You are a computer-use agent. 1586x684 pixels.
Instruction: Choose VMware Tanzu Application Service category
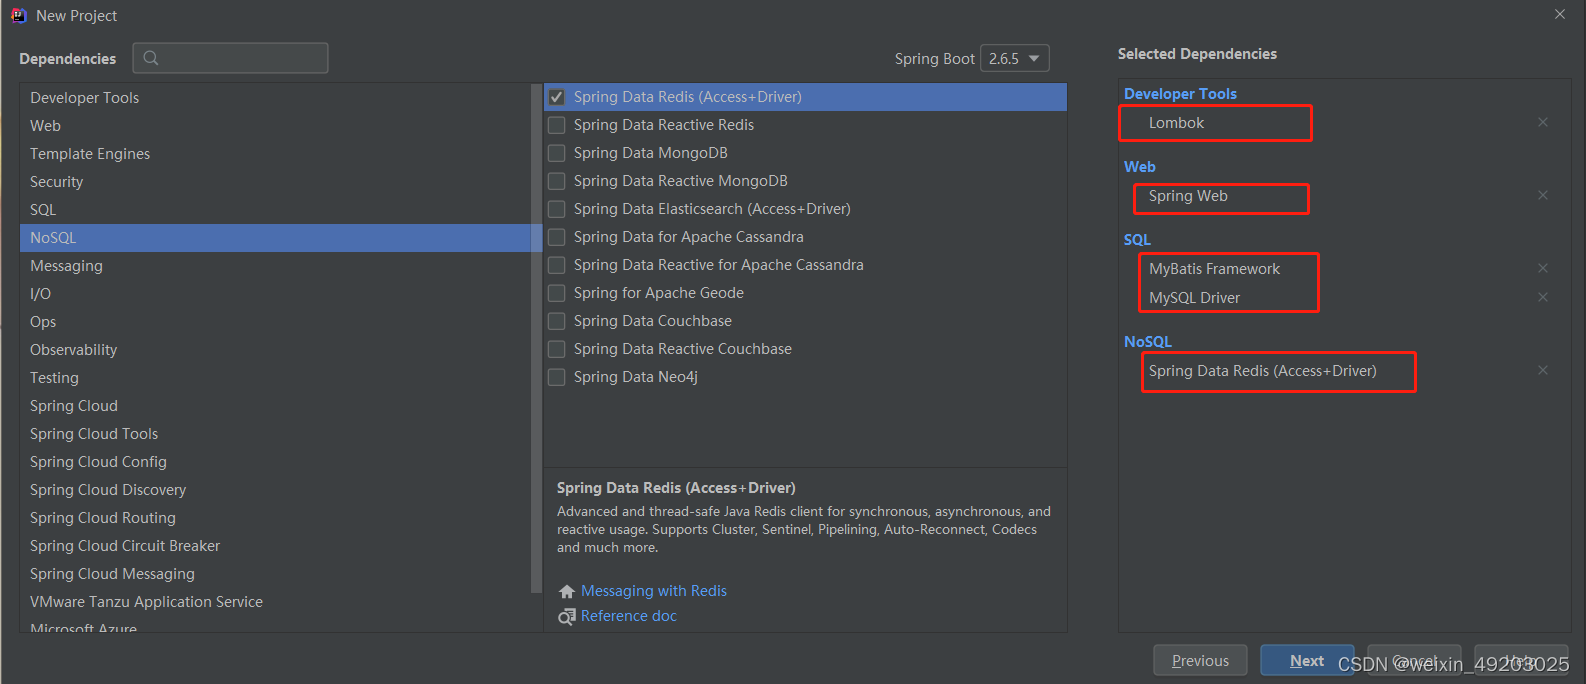275,602
